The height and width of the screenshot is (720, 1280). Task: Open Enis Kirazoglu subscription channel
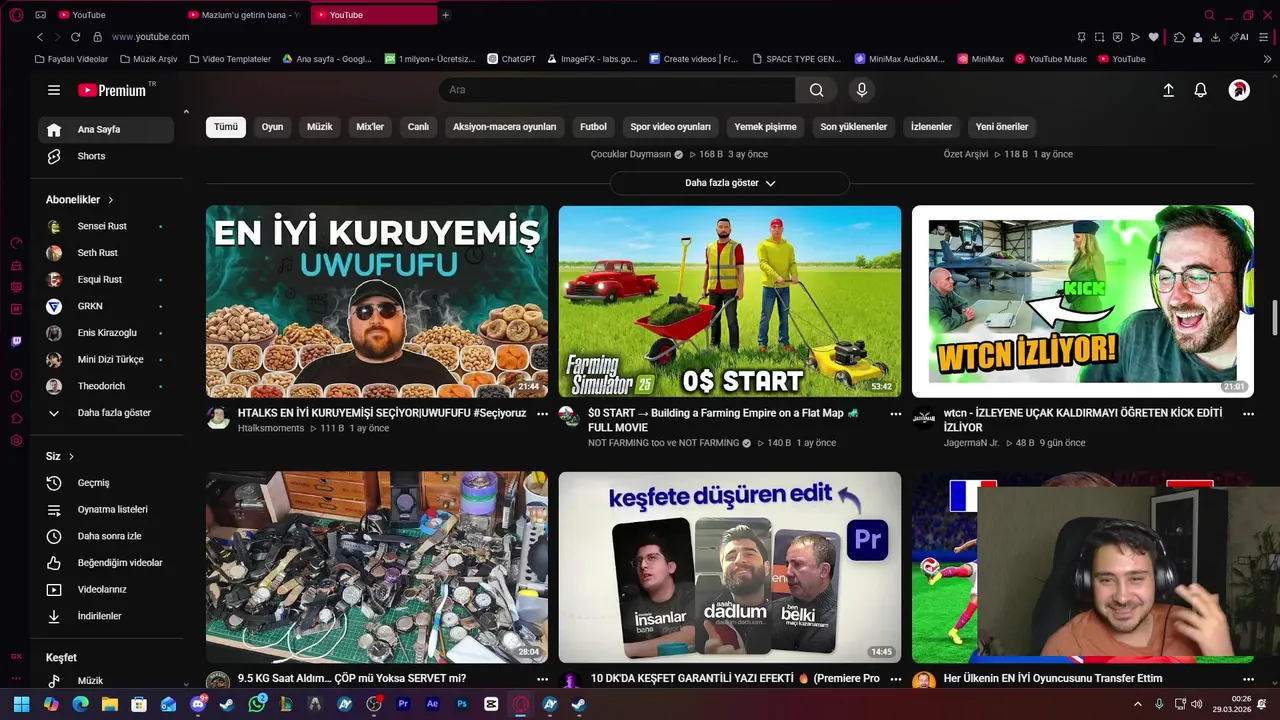(106, 333)
